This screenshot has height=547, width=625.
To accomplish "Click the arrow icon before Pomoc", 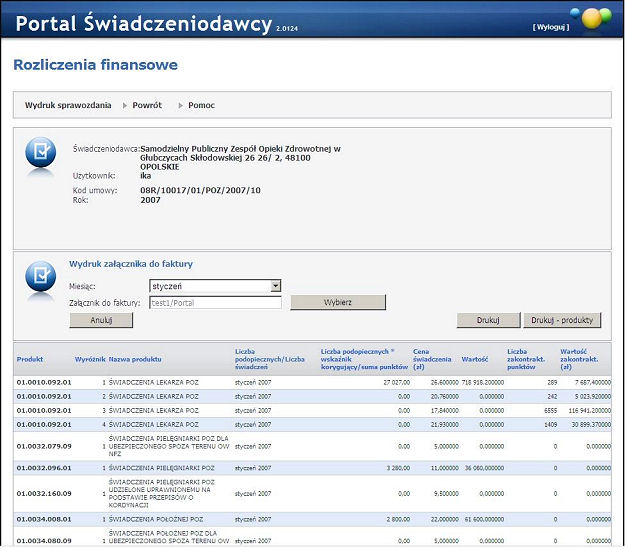I will 180,105.
